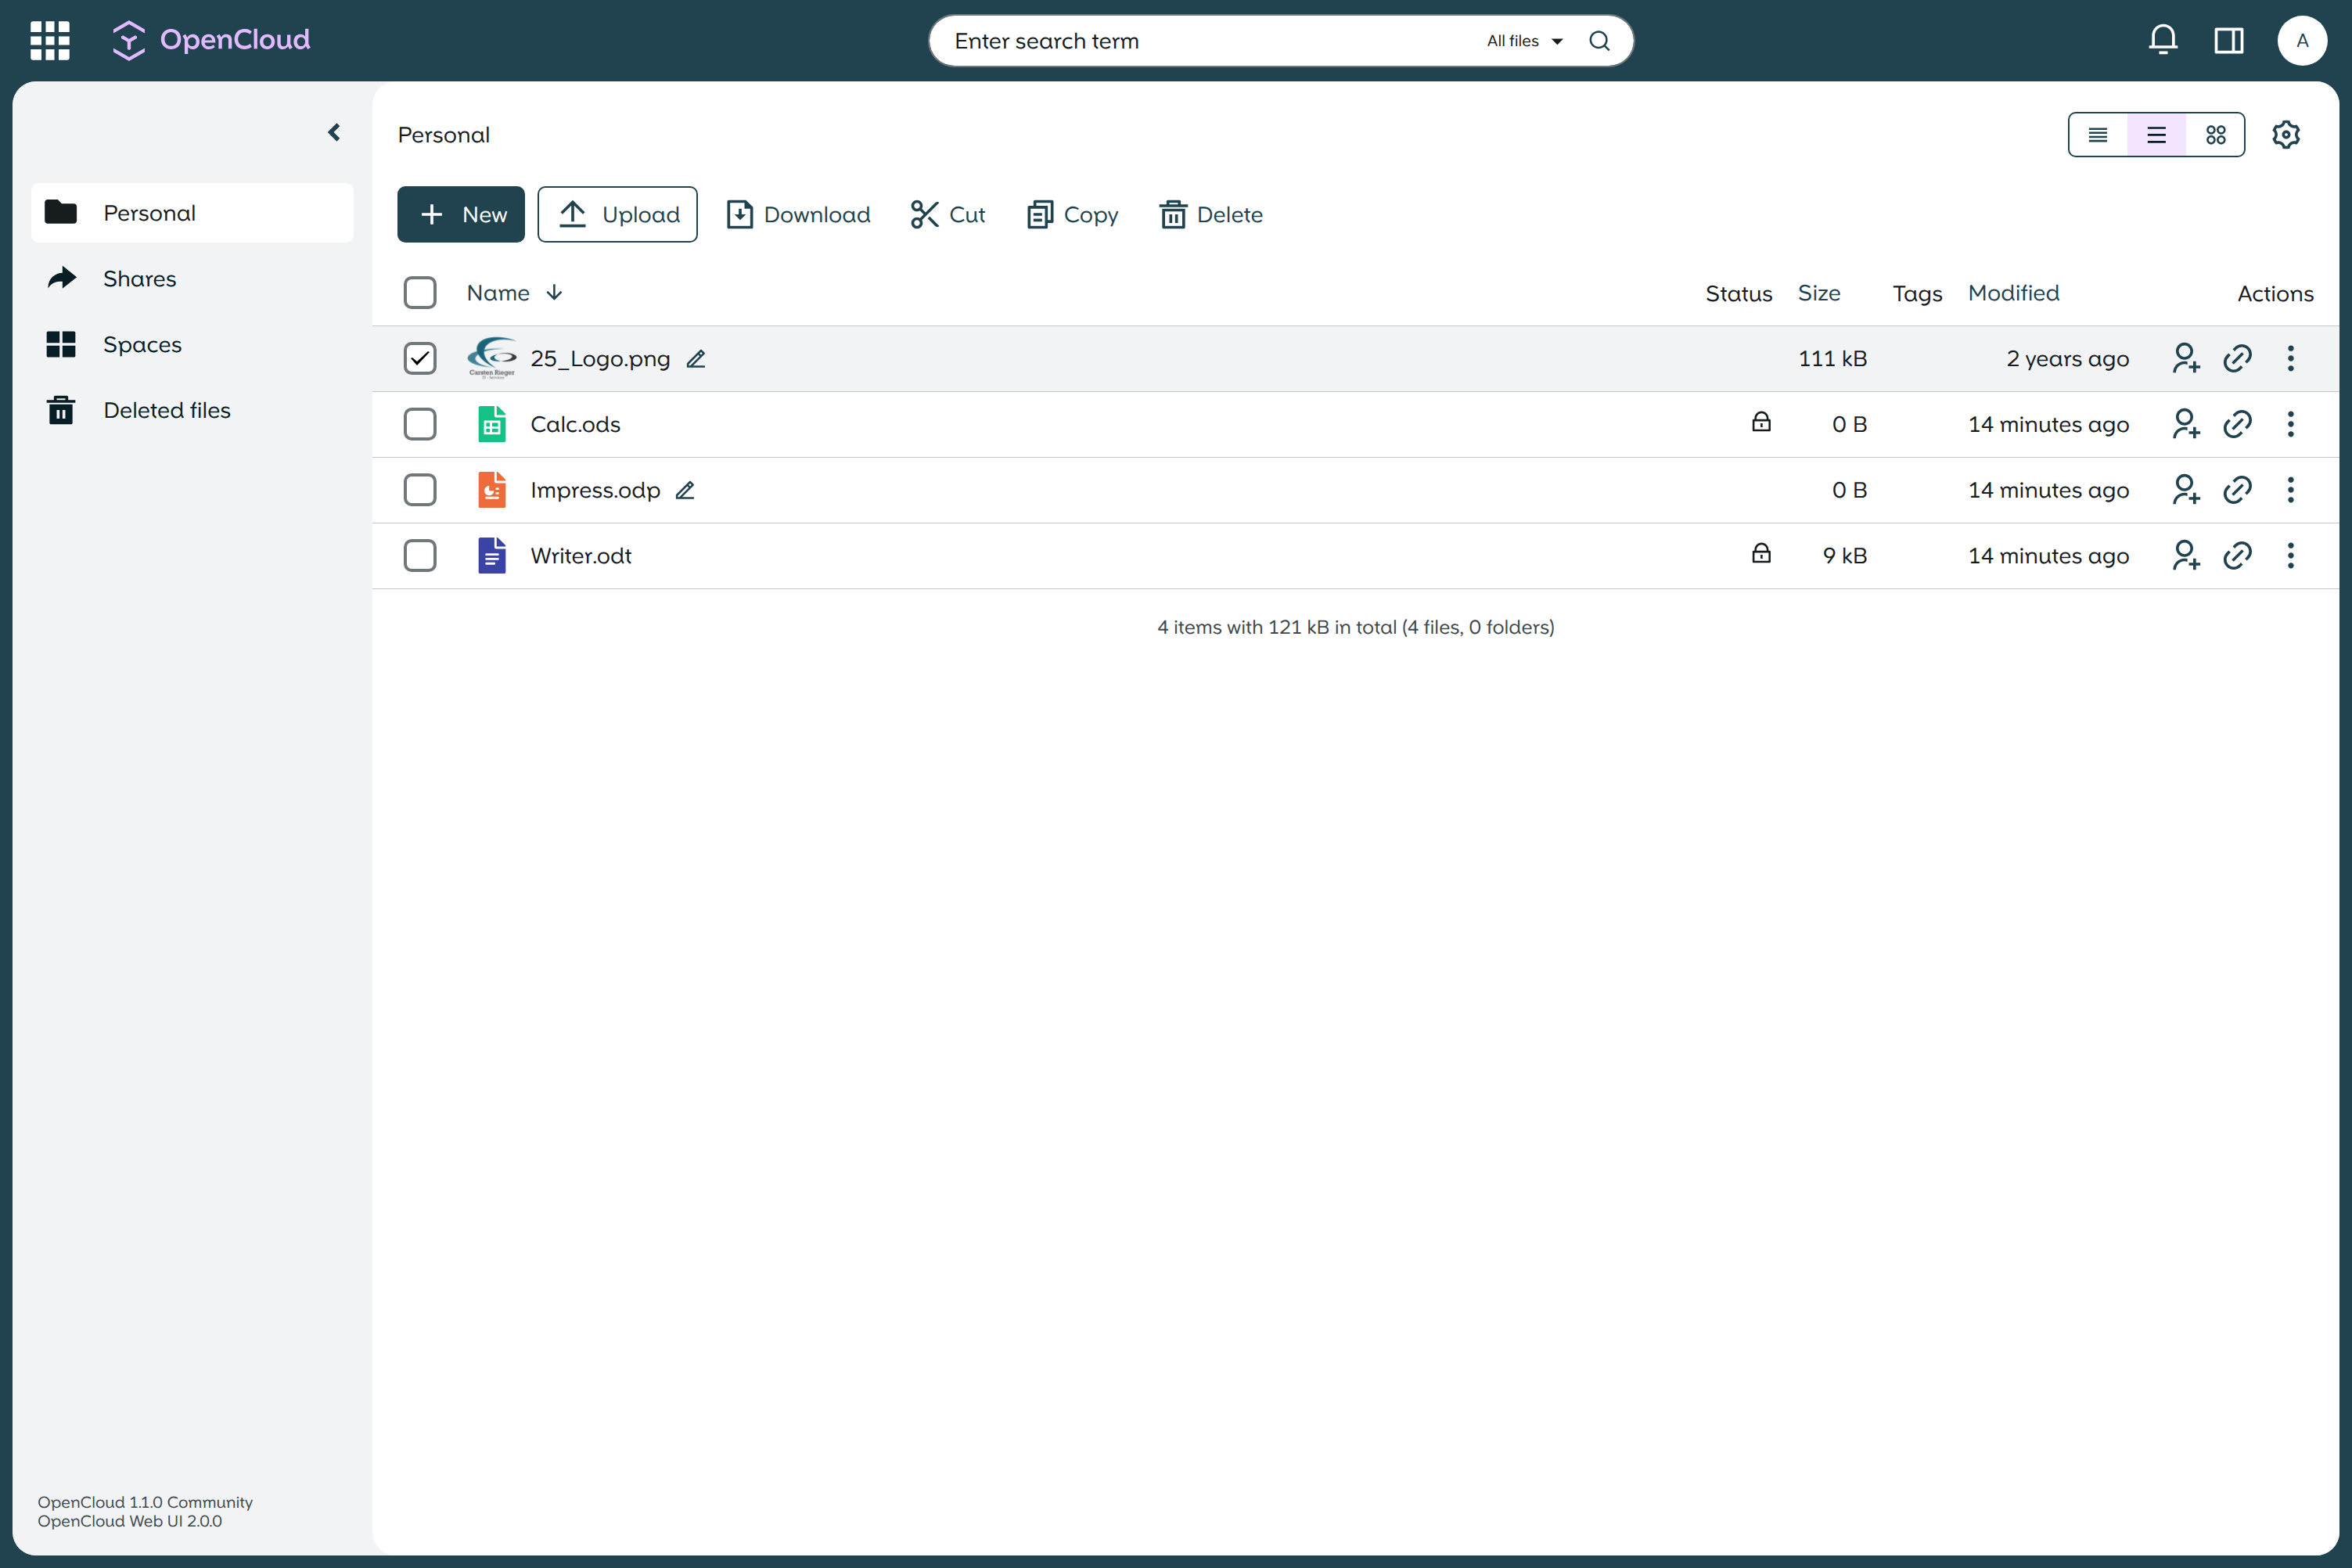Check the Calc.ods checkbox
The image size is (2352, 1568).
coord(420,424)
